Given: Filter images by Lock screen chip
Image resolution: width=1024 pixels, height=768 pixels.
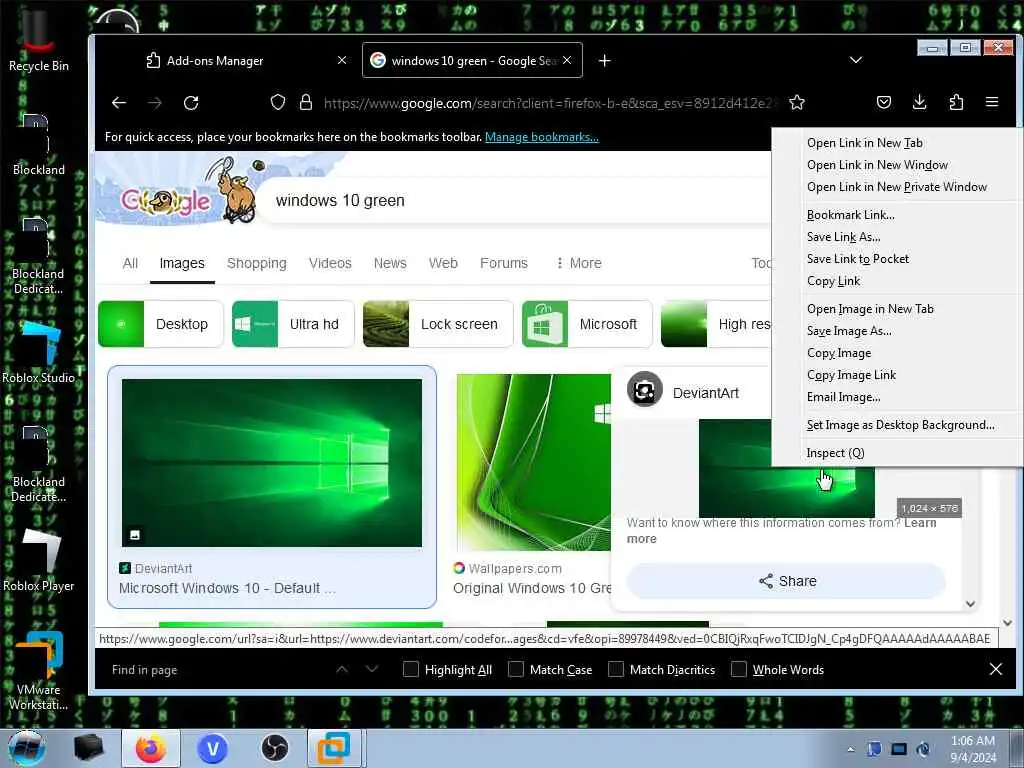Looking at the screenshot, I should tap(438, 324).
